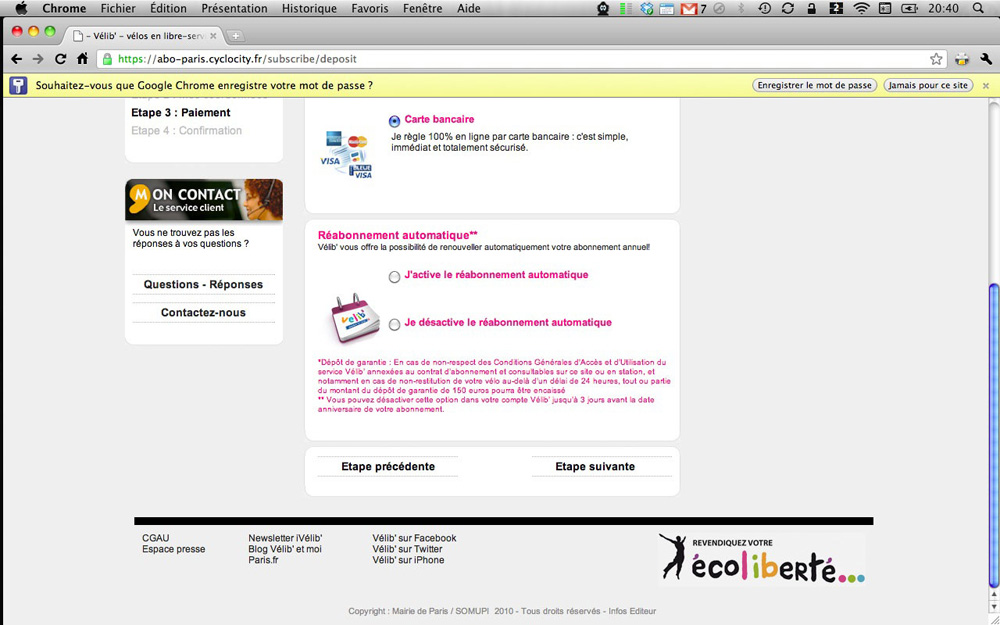Viewport: 1000px width, 625px height.
Task: Close the Vélib' browser tab
Action: click(x=213, y=35)
